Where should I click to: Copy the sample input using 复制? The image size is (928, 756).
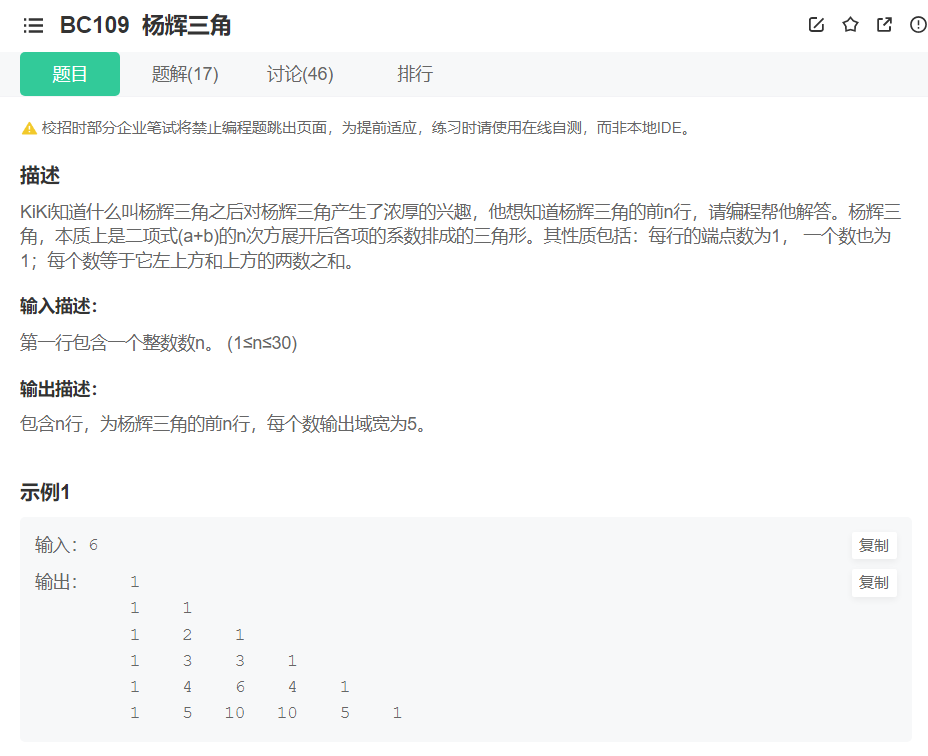[x=873, y=545]
